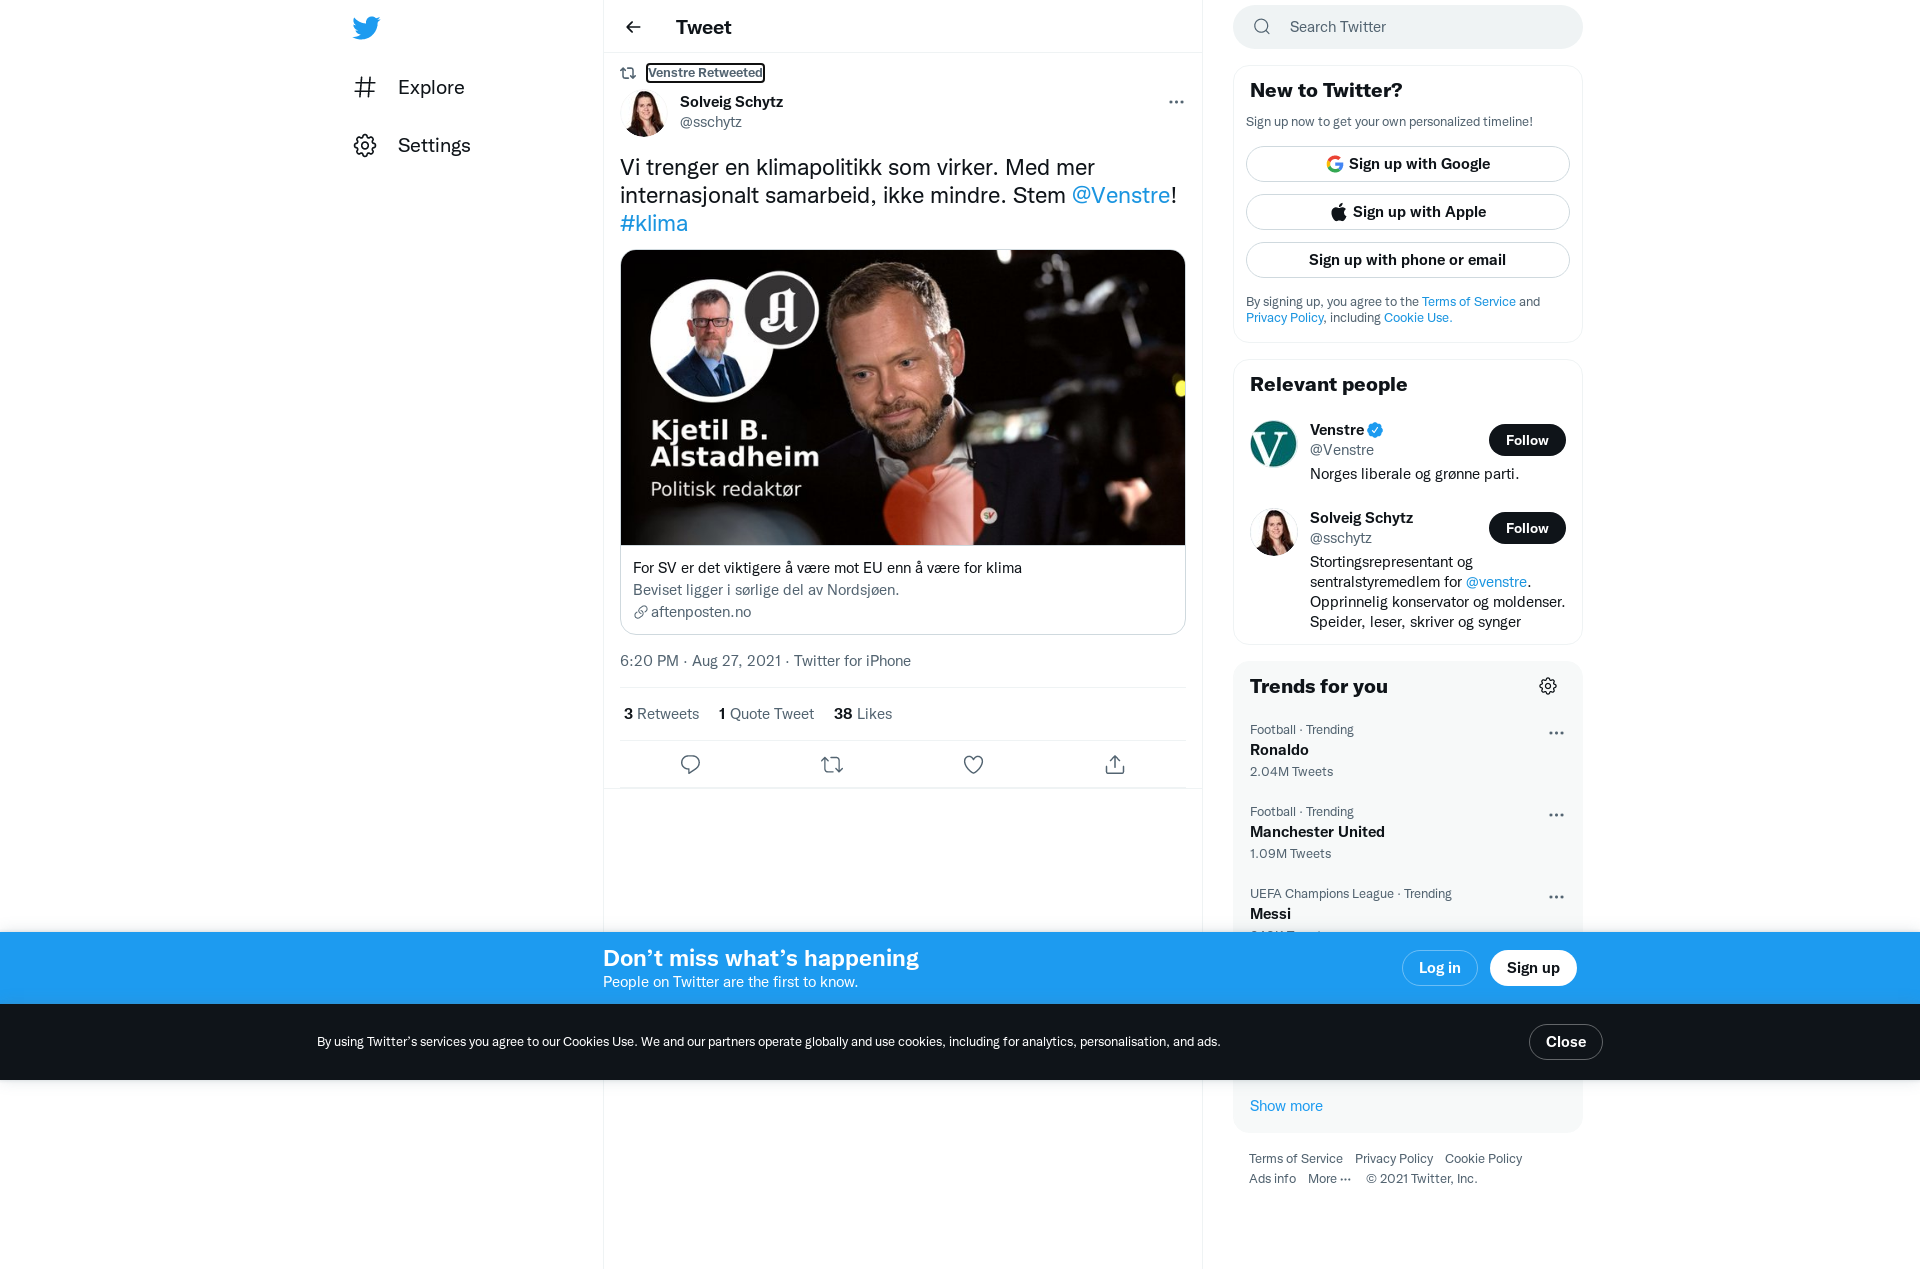
Task: Open the share tweet icon
Action: [x=1115, y=765]
